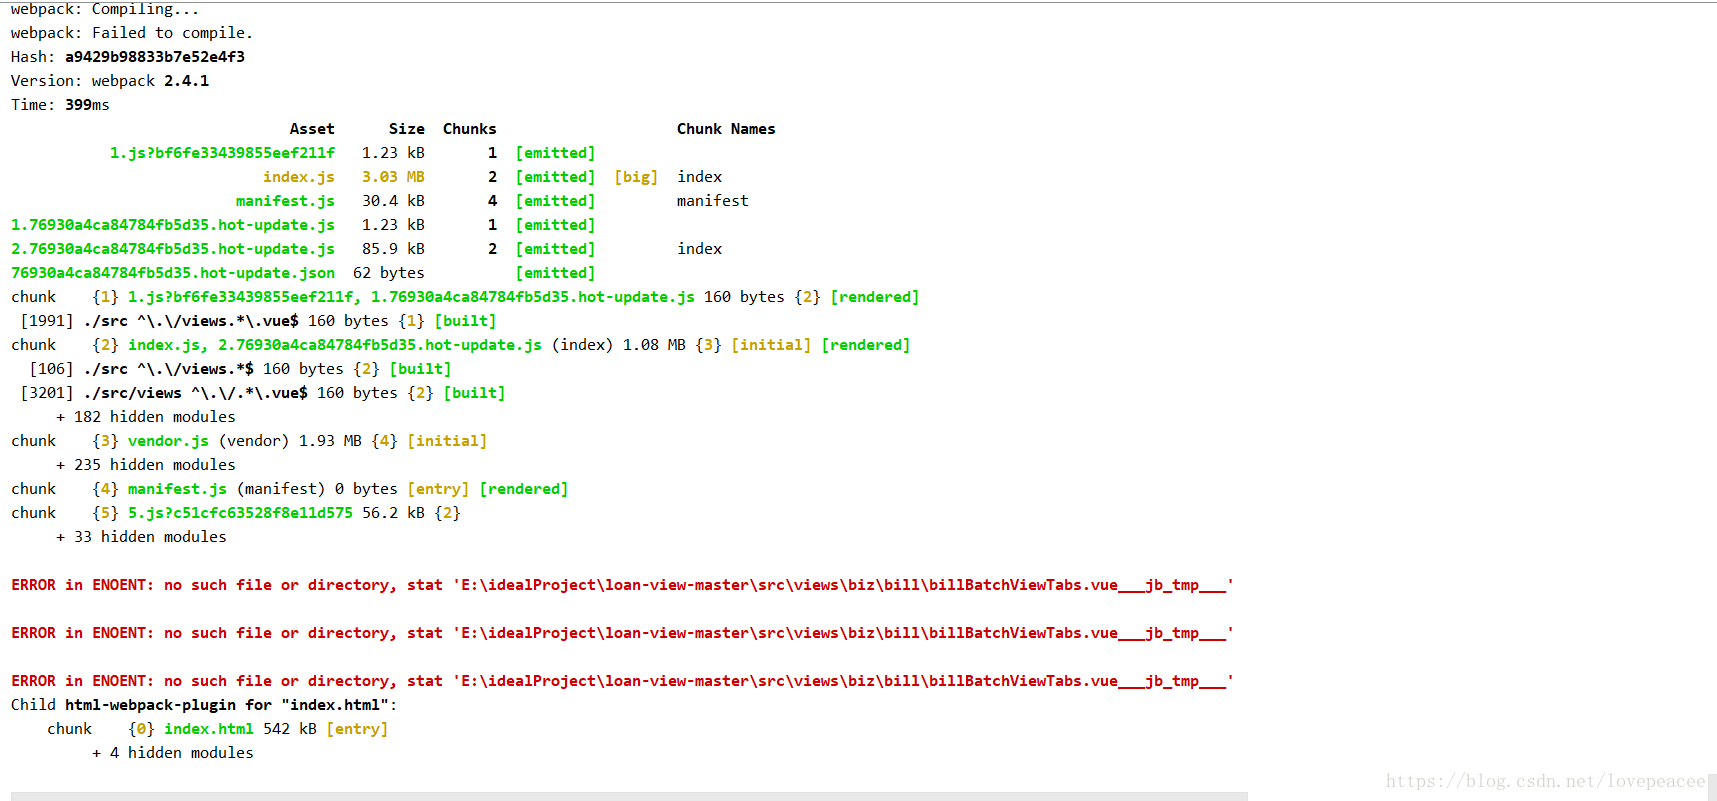The height and width of the screenshot is (801, 1717).
Task: Click the 85.9 kB size value
Action: [x=393, y=249]
